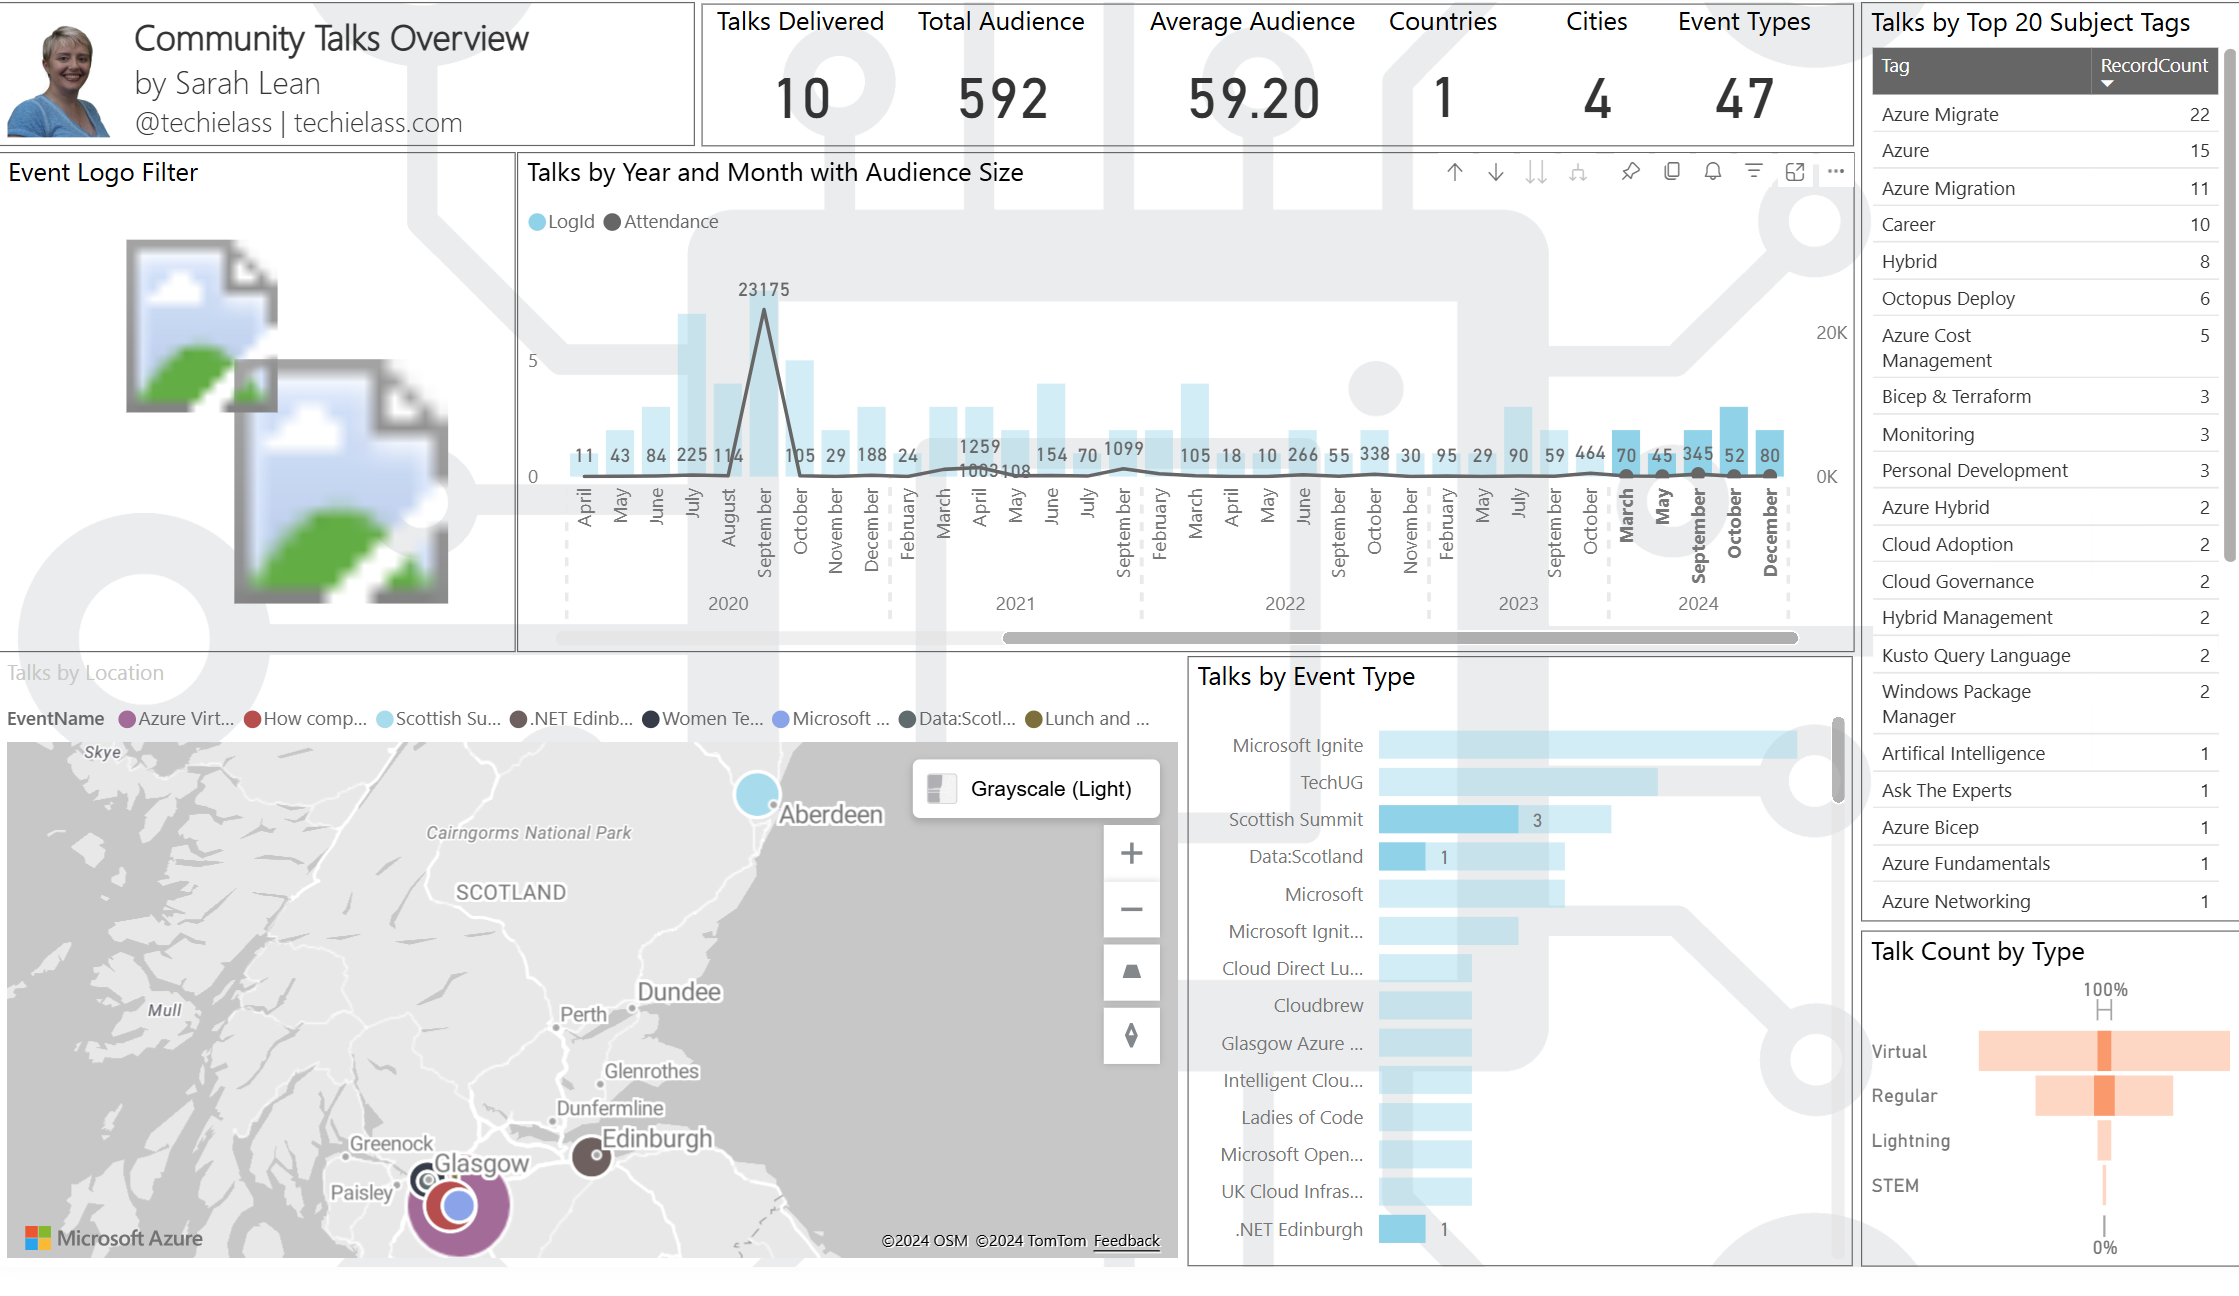2239x1296 pixels.
Task: Open the chart in focus mode
Action: point(1795,172)
